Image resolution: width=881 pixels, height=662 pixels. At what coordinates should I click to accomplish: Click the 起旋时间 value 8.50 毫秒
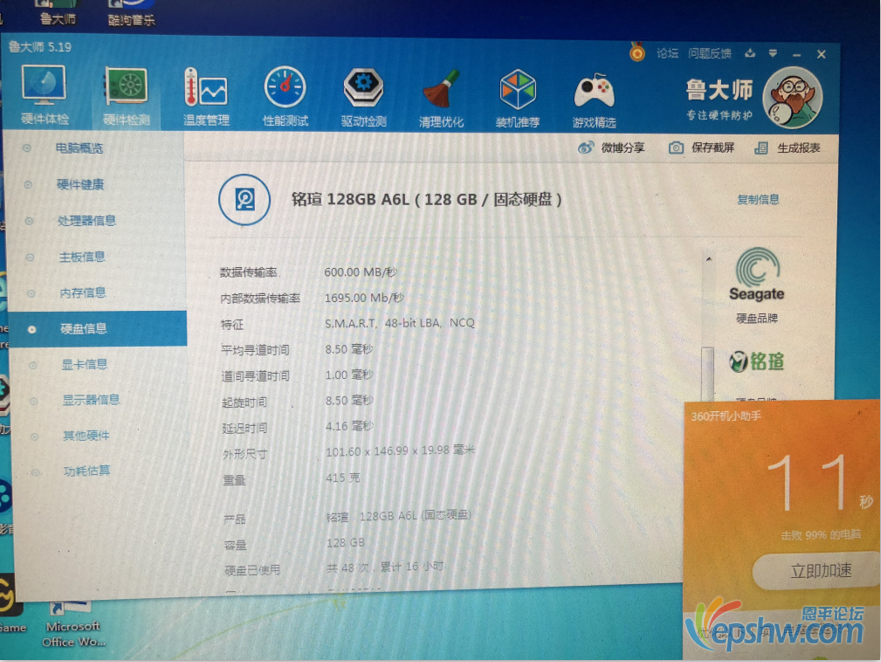(x=349, y=401)
